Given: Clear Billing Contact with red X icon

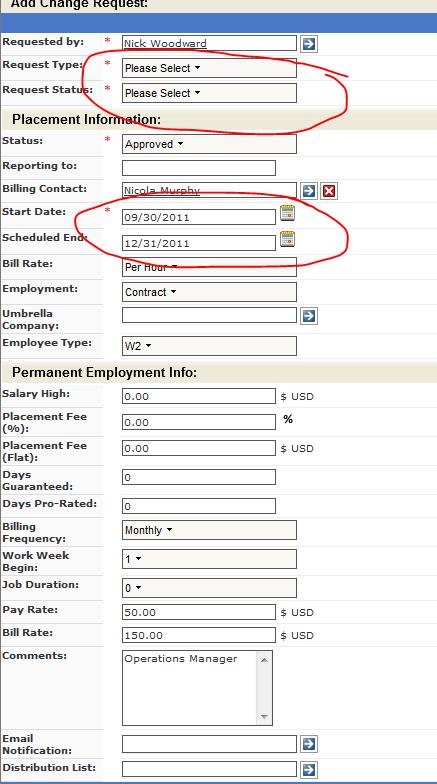Looking at the screenshot, I should [x=329, y=190].
